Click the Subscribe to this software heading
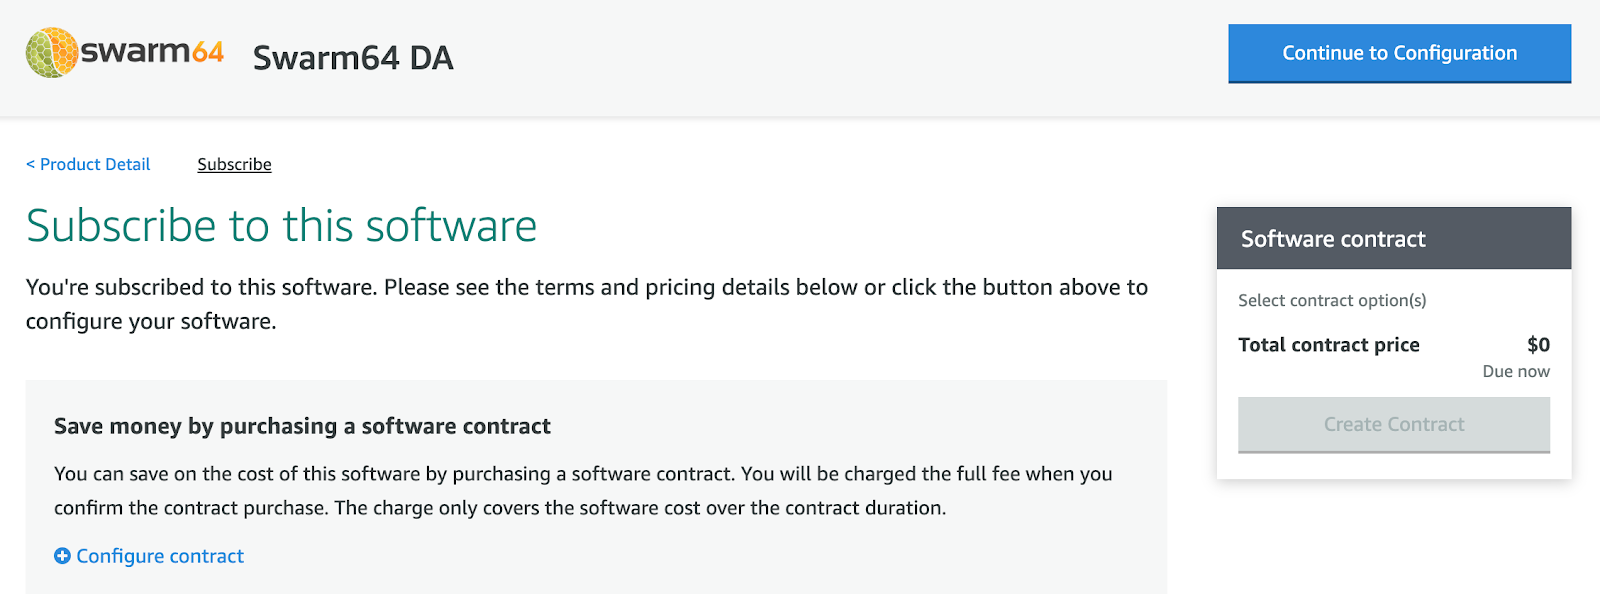Image resolution: width=1600 pixels, height=594 pixels. point(281,226)
